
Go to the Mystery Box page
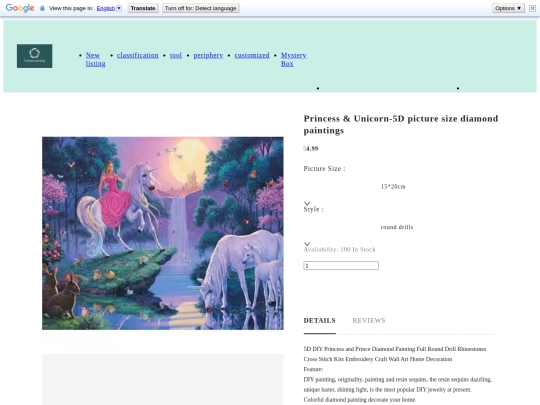click(x=293, y=59)
